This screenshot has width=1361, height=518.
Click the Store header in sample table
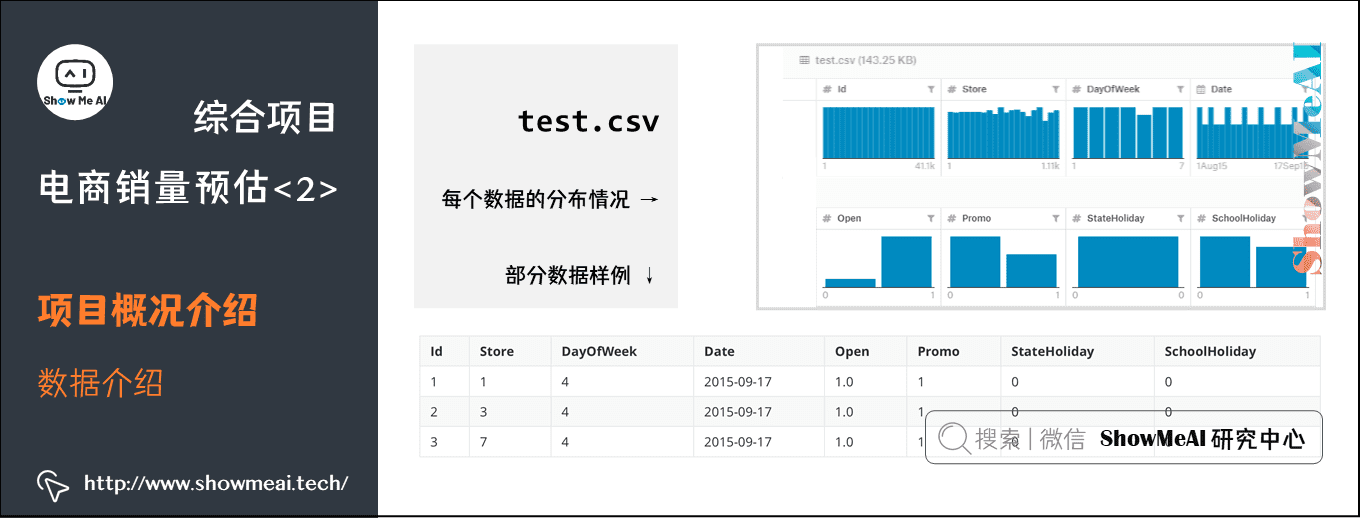[x=497, y=352]
